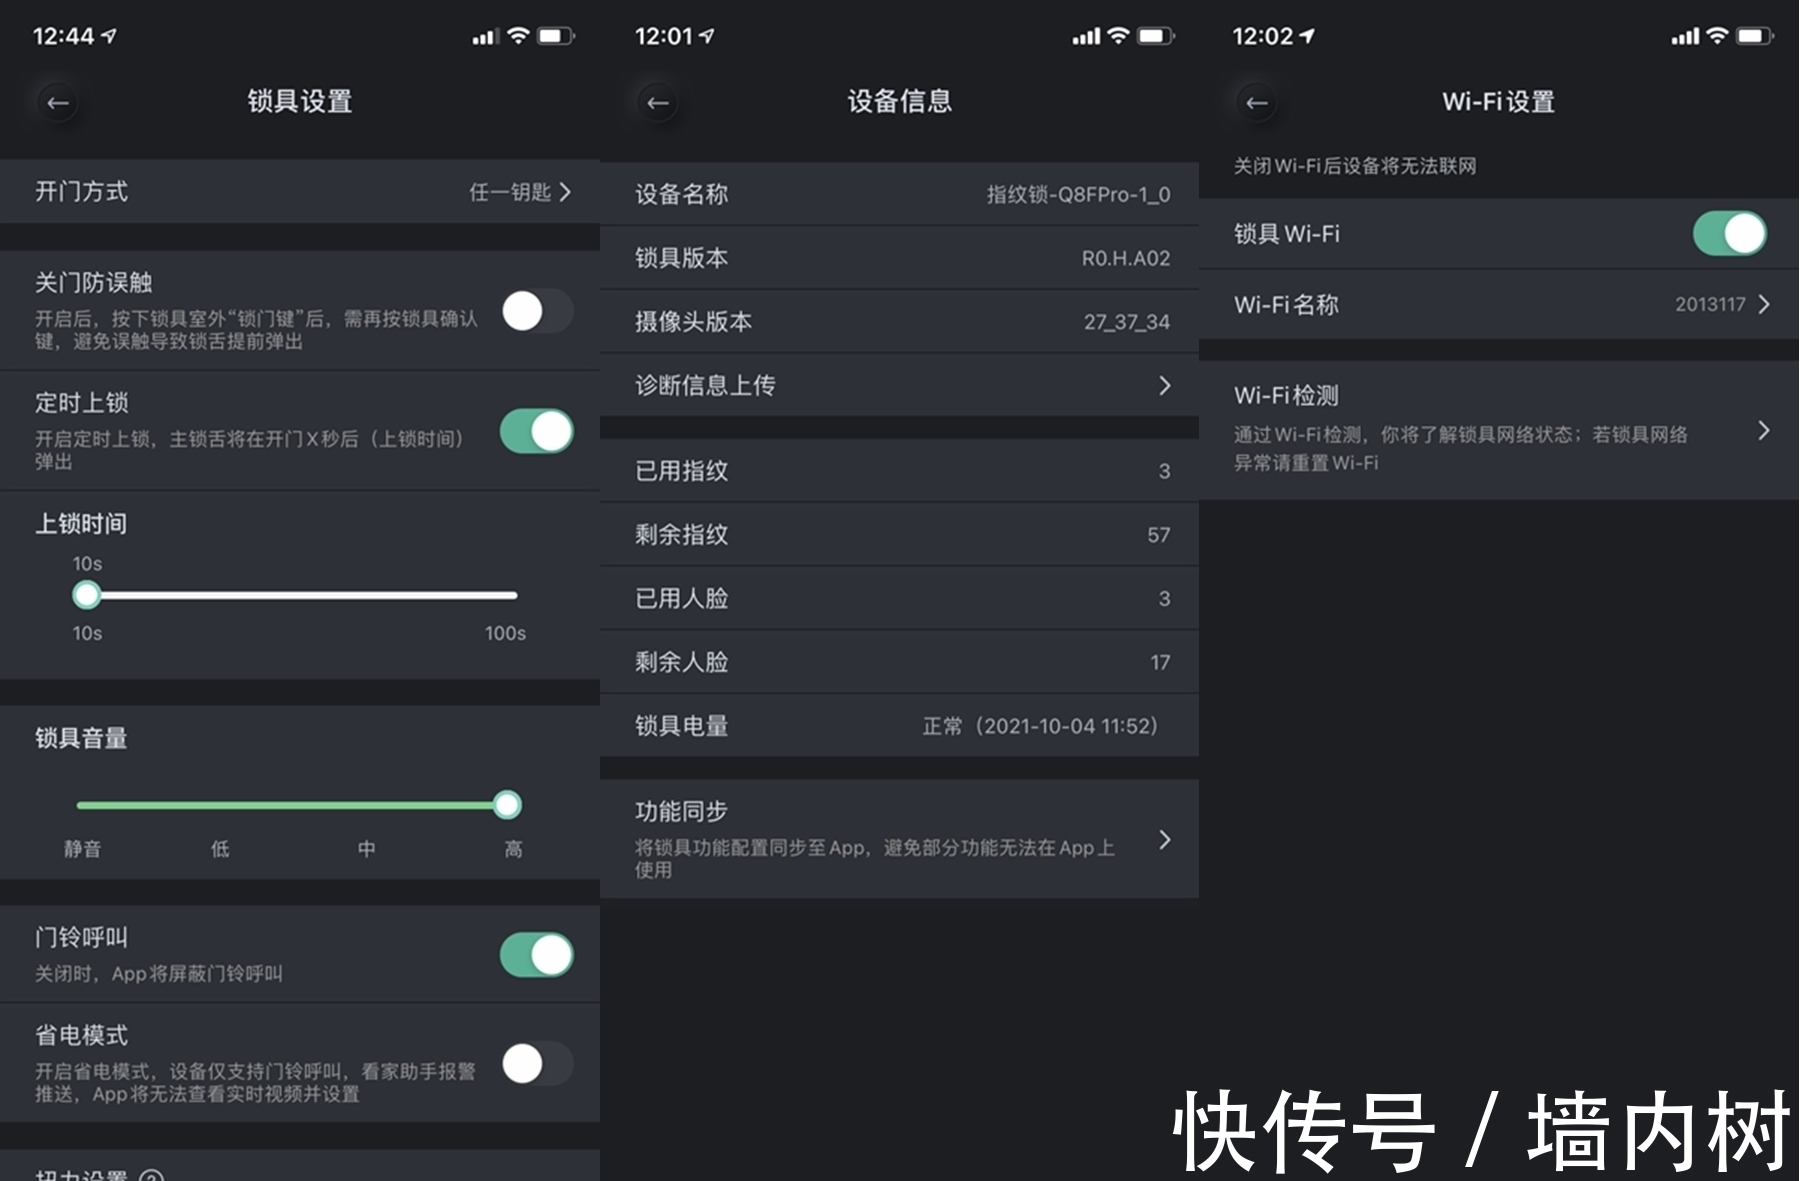Open 诊断信息上传 chevron
1800x1181 pixels.
pyautogui.click(x=1164, y=385)
